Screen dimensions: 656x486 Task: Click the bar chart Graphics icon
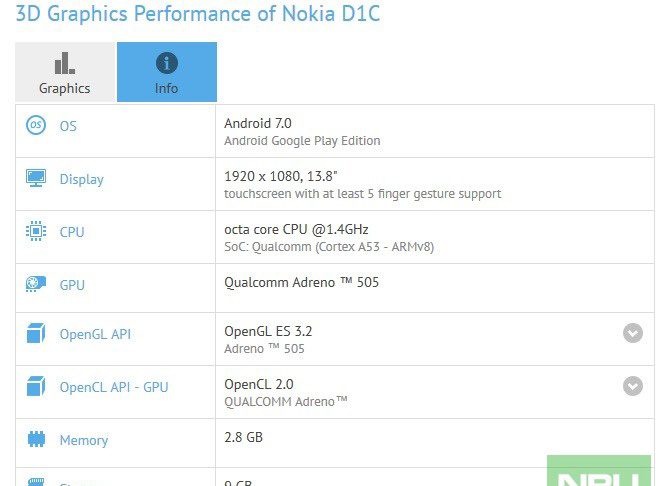pyautogui.click(x=65, y=64)
